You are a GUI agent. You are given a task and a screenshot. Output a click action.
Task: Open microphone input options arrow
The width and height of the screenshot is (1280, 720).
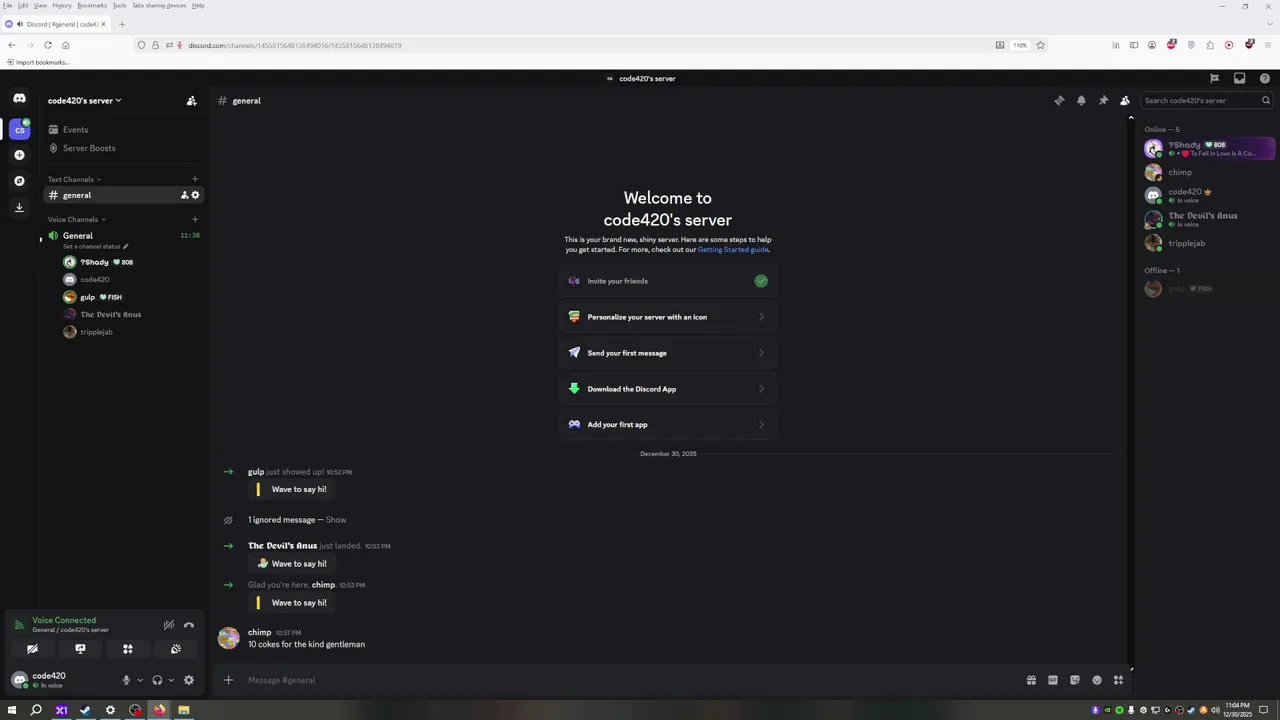140,680
